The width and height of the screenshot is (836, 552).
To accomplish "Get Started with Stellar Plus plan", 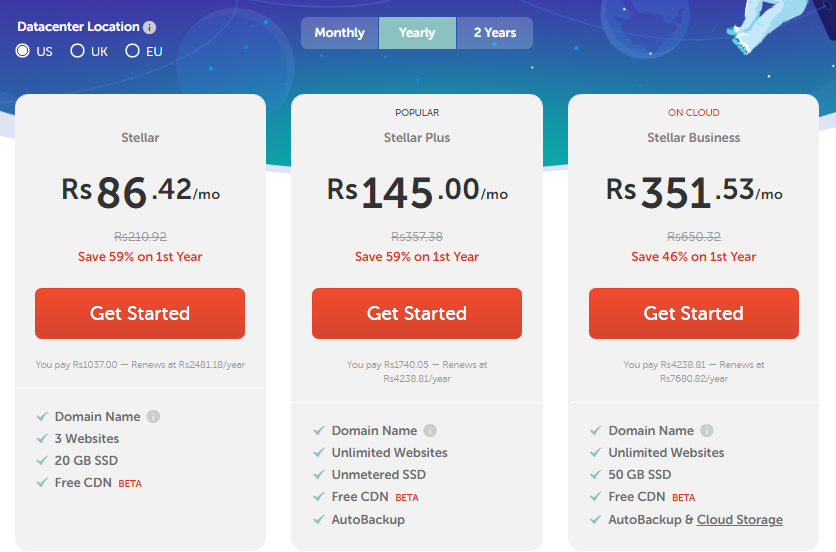I will coord(417,313).
